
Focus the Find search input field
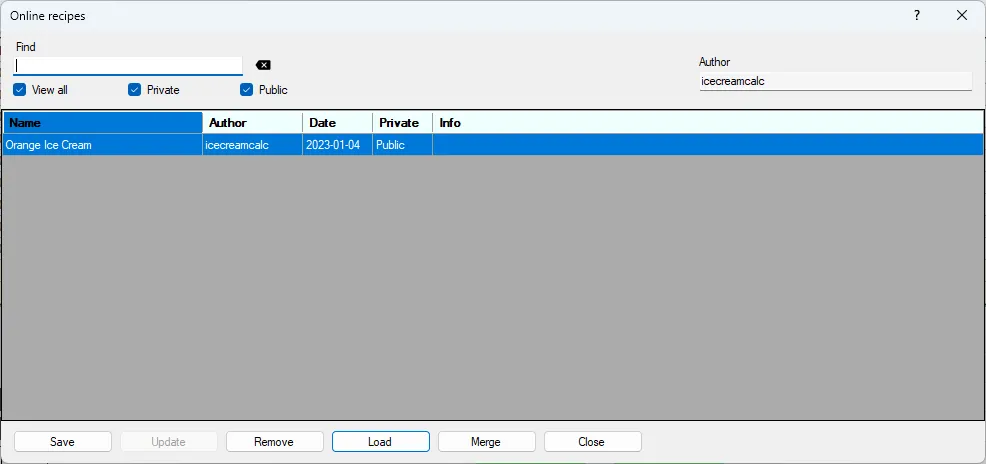[x=128, y=65]
